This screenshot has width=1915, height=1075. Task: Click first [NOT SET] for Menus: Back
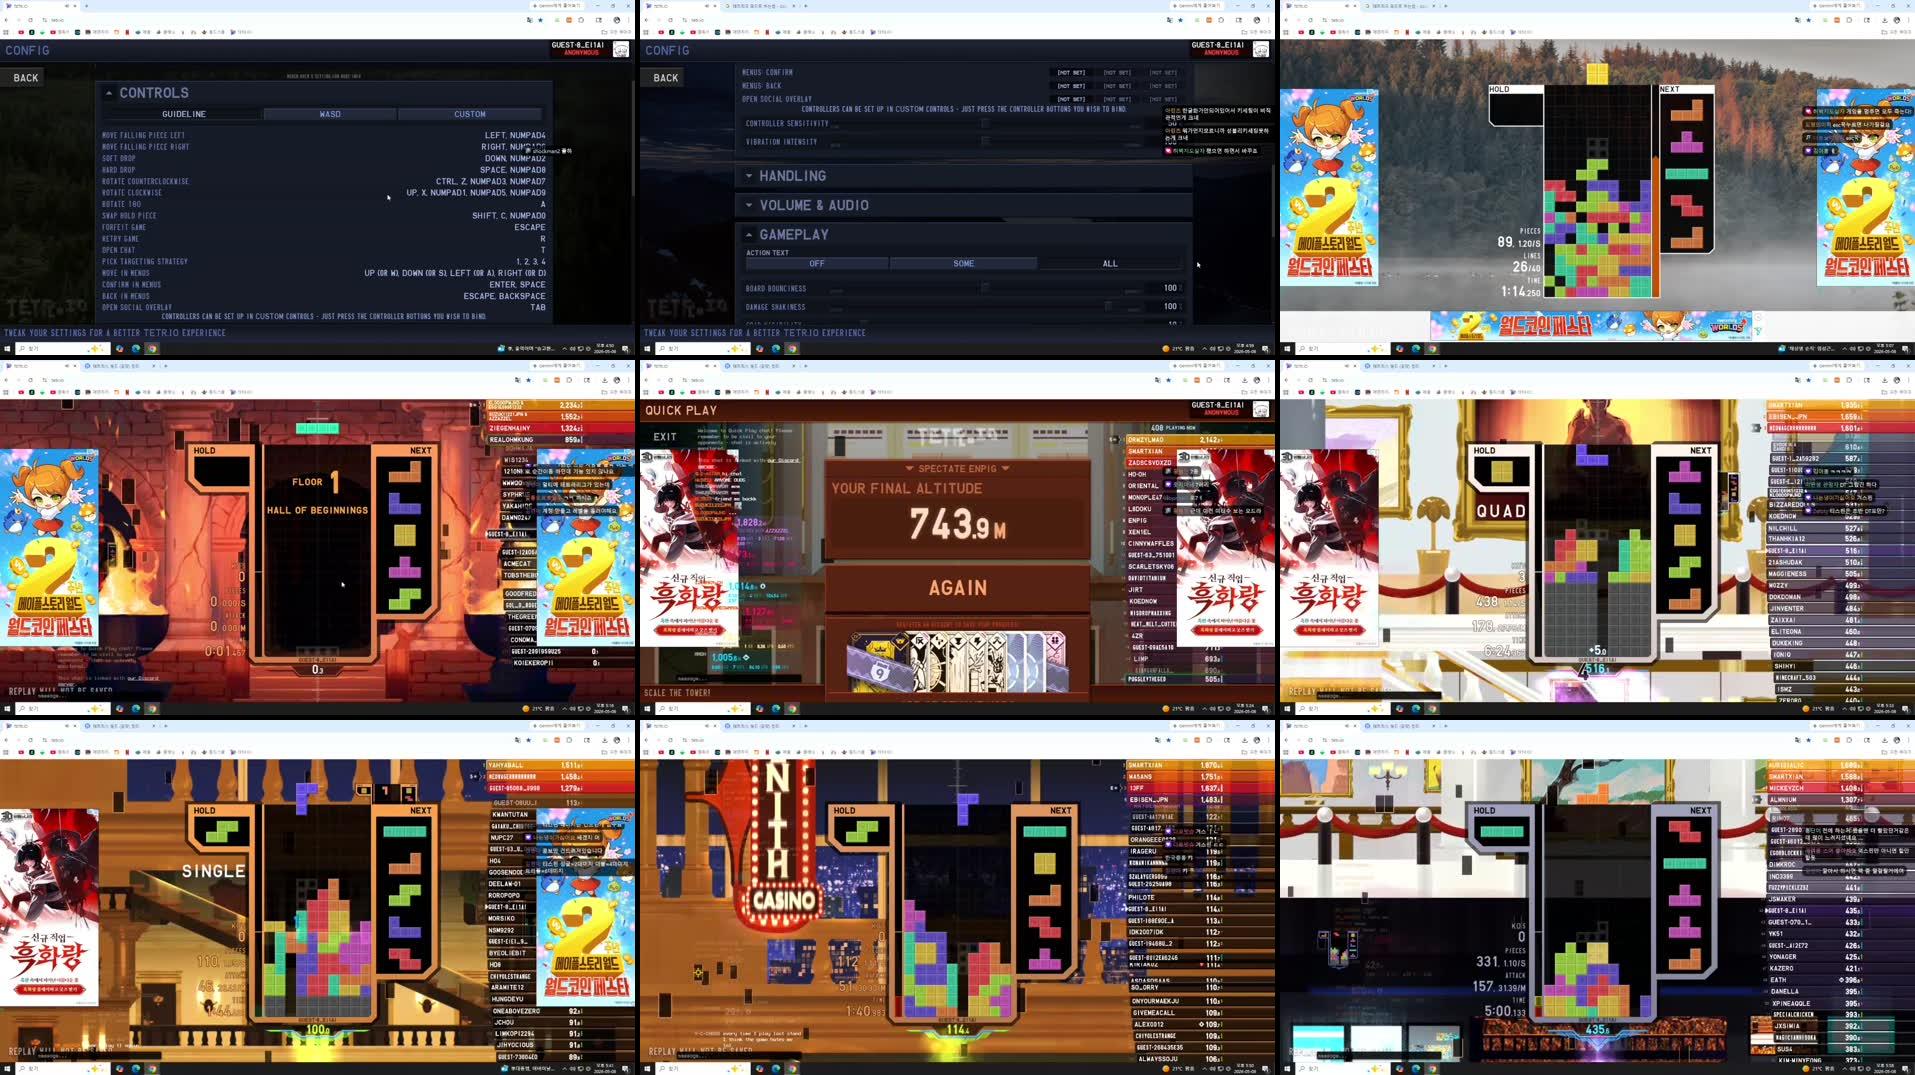point(1071,86)
